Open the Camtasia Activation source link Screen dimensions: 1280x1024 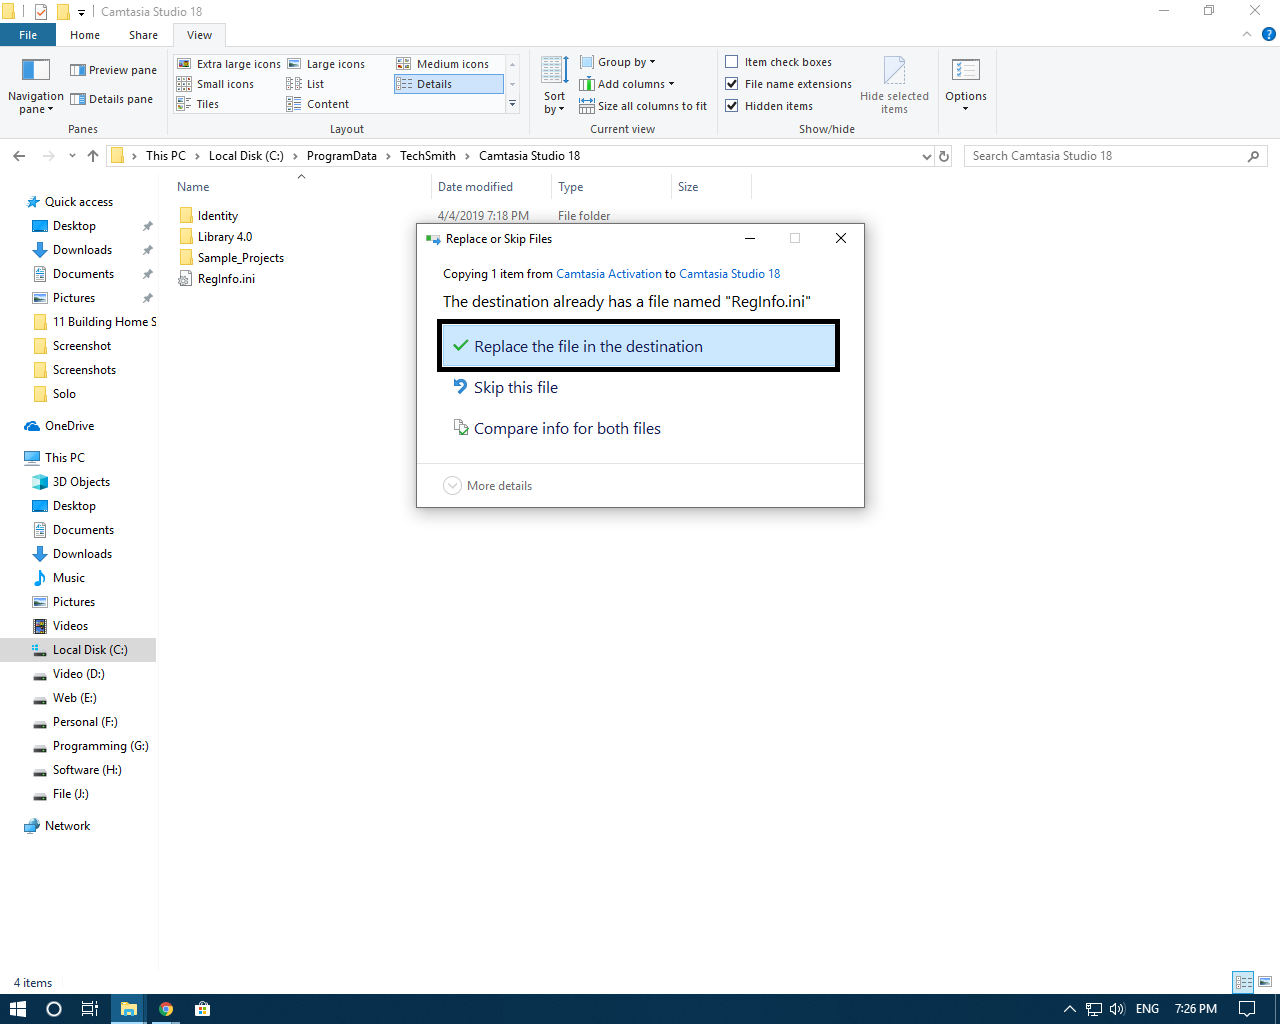pos(609,274)
